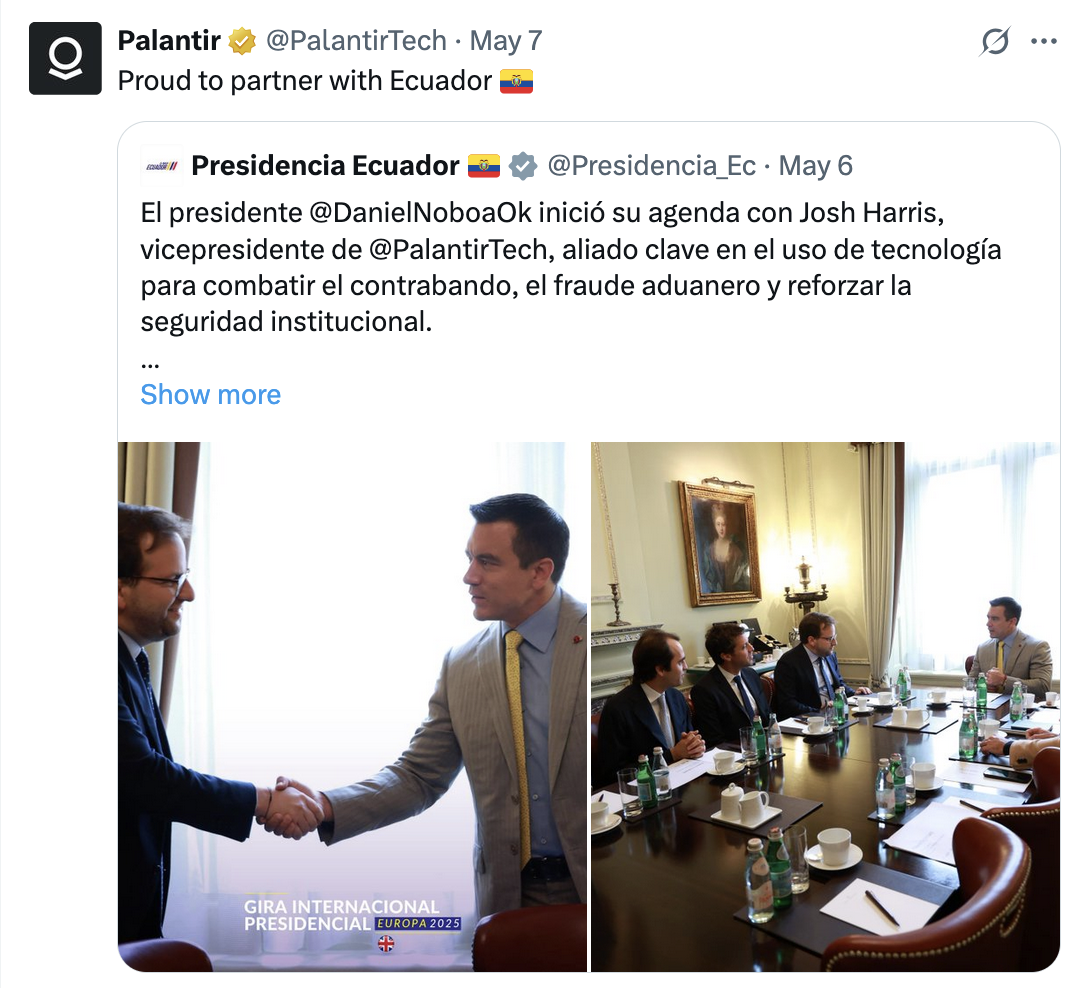The image size is (1078, 988).
Task: Click the Presidencia Ecuador display name
Action: click(x=325, y=166)
